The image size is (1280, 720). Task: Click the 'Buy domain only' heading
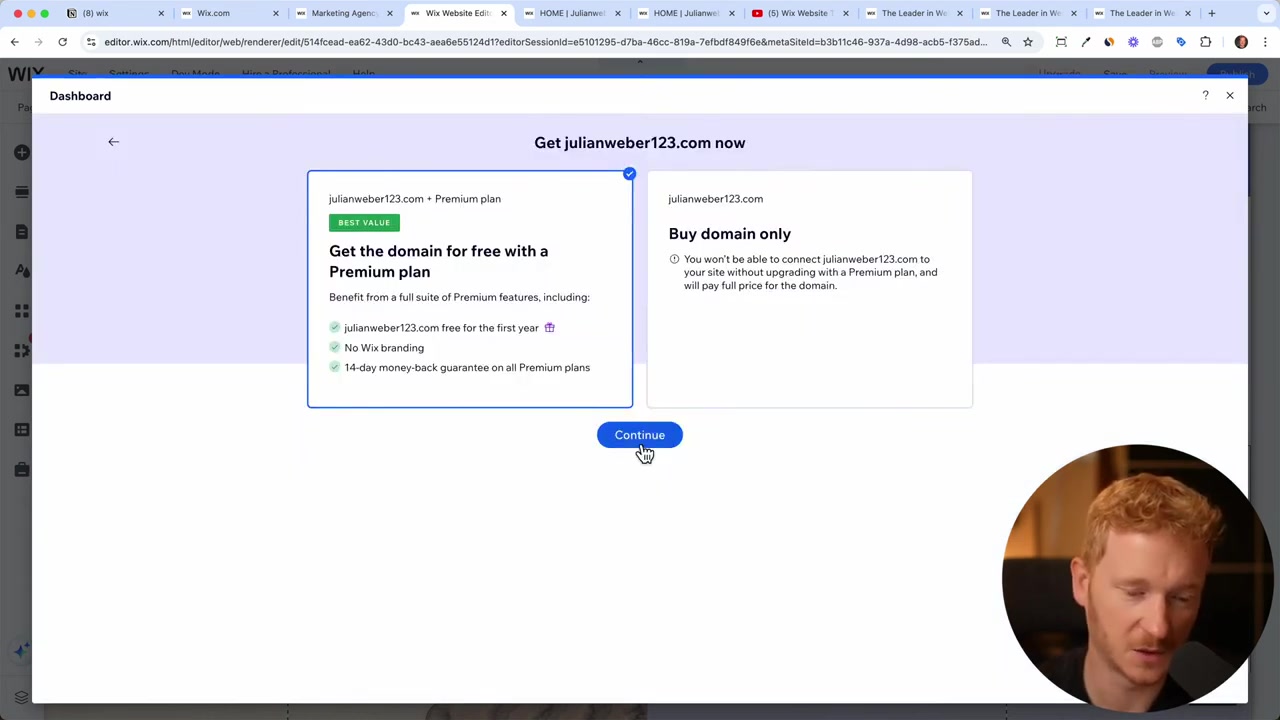730,234
